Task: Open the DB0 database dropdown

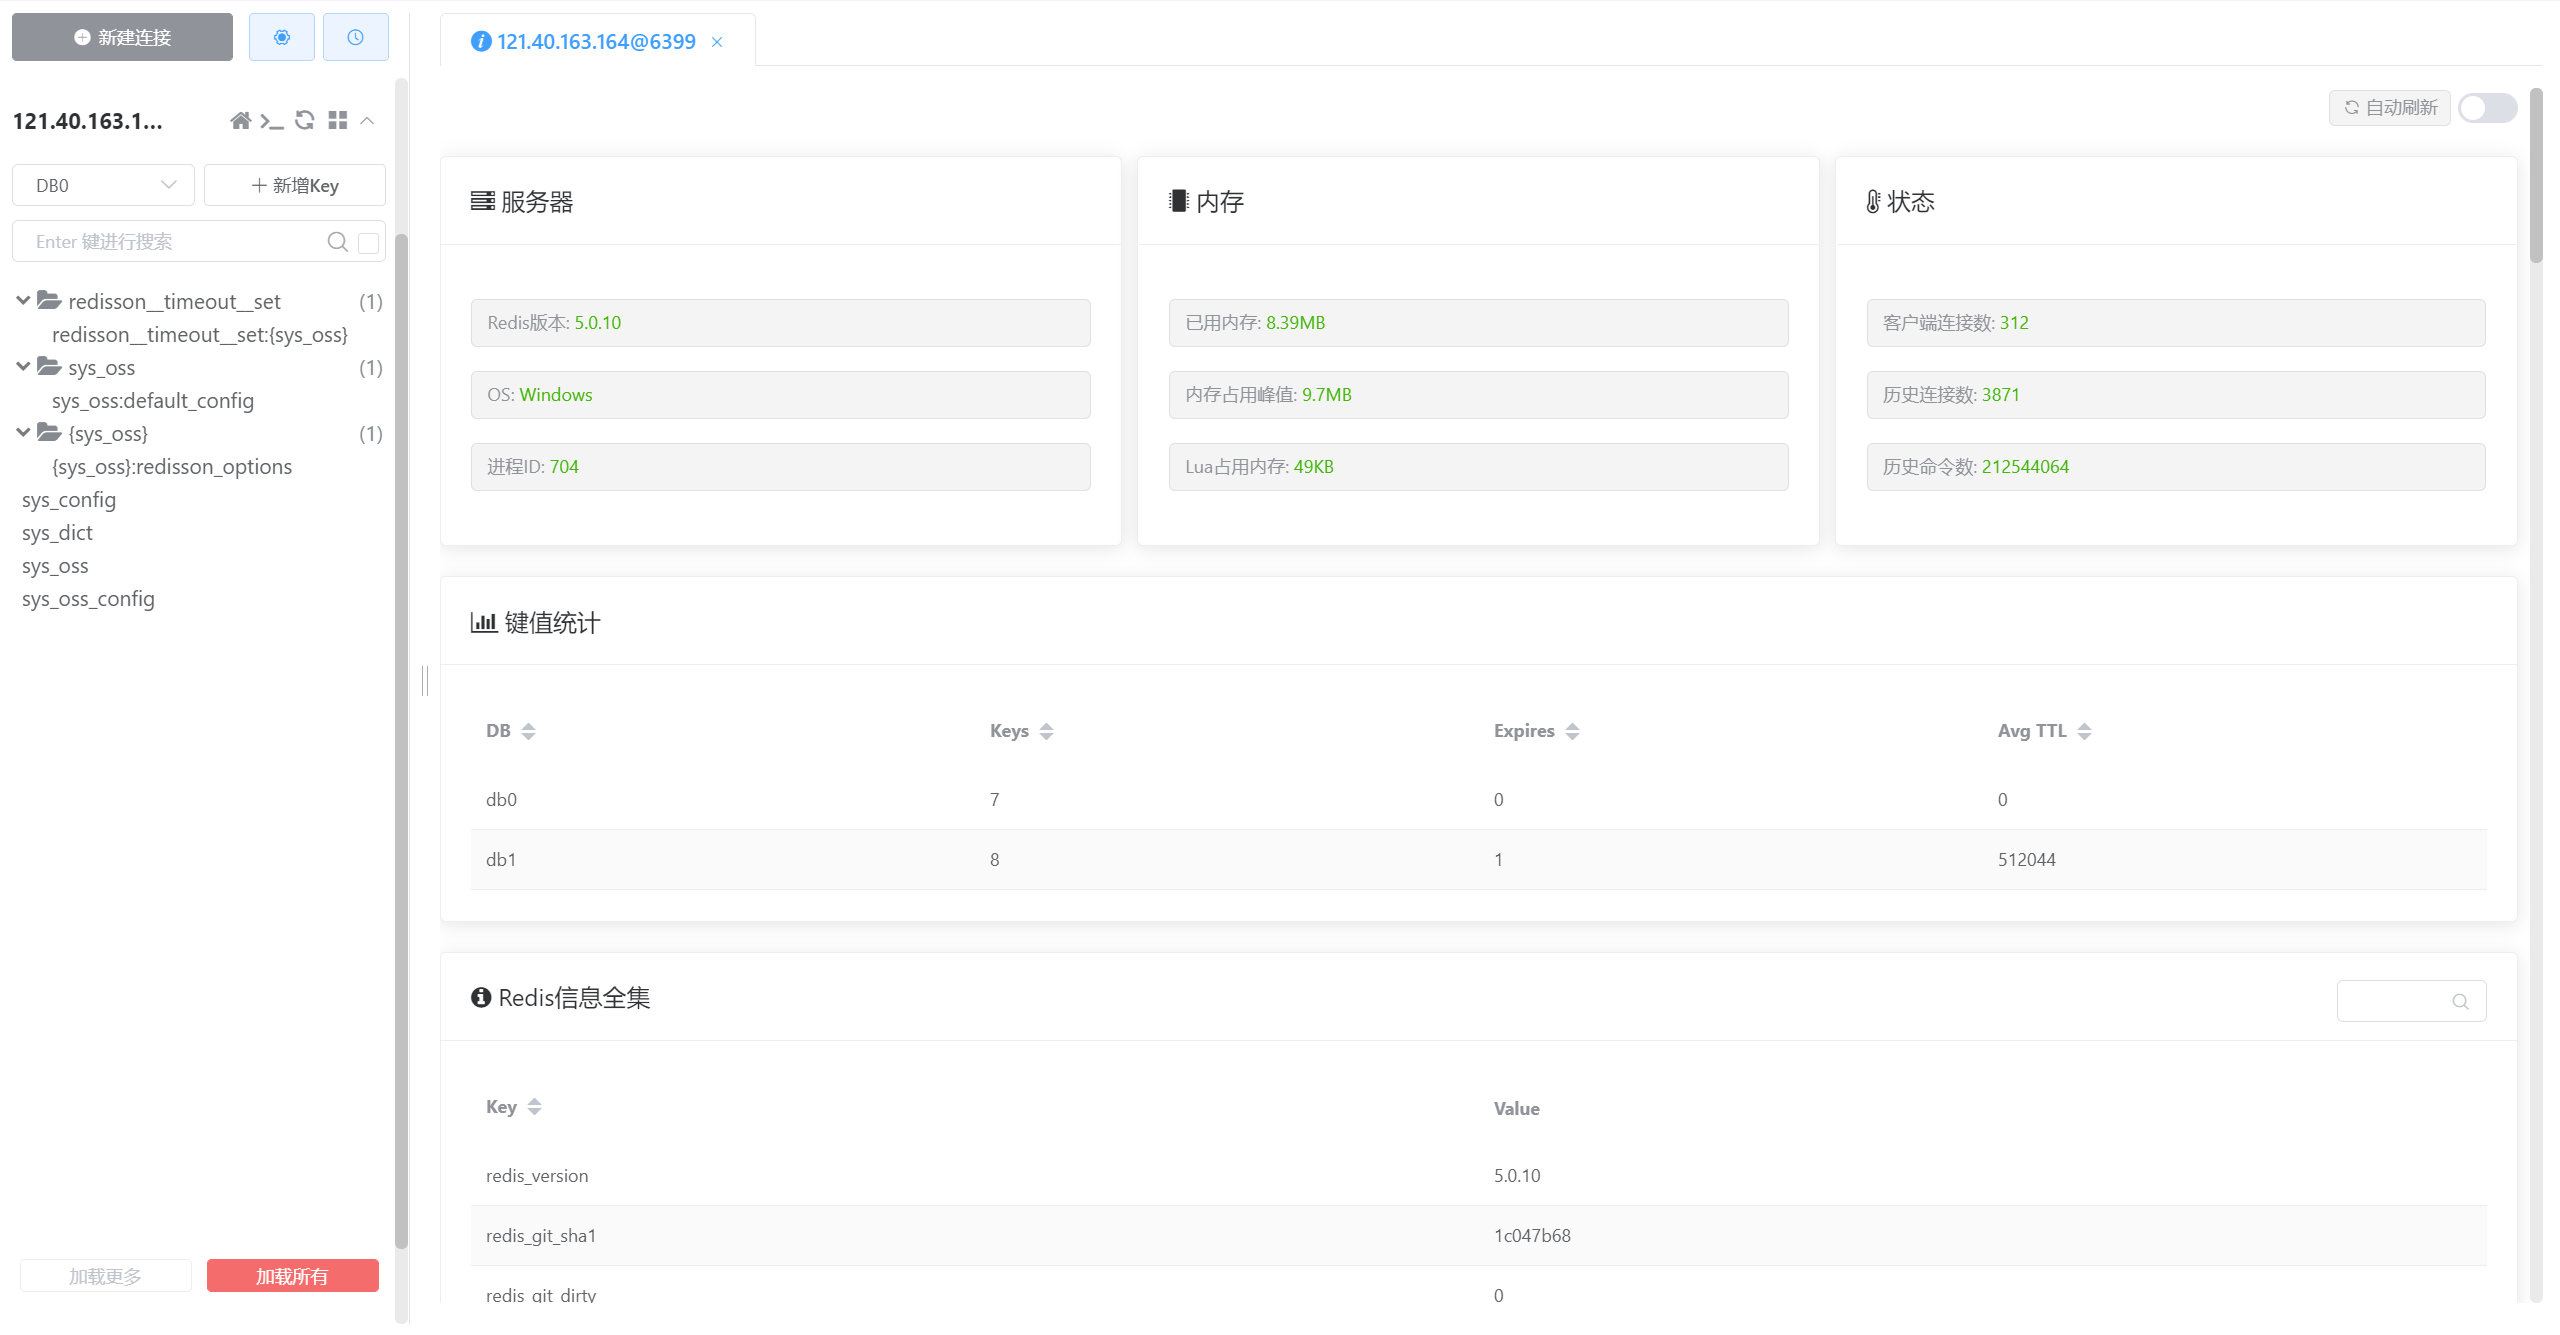Action: (103, 185)
